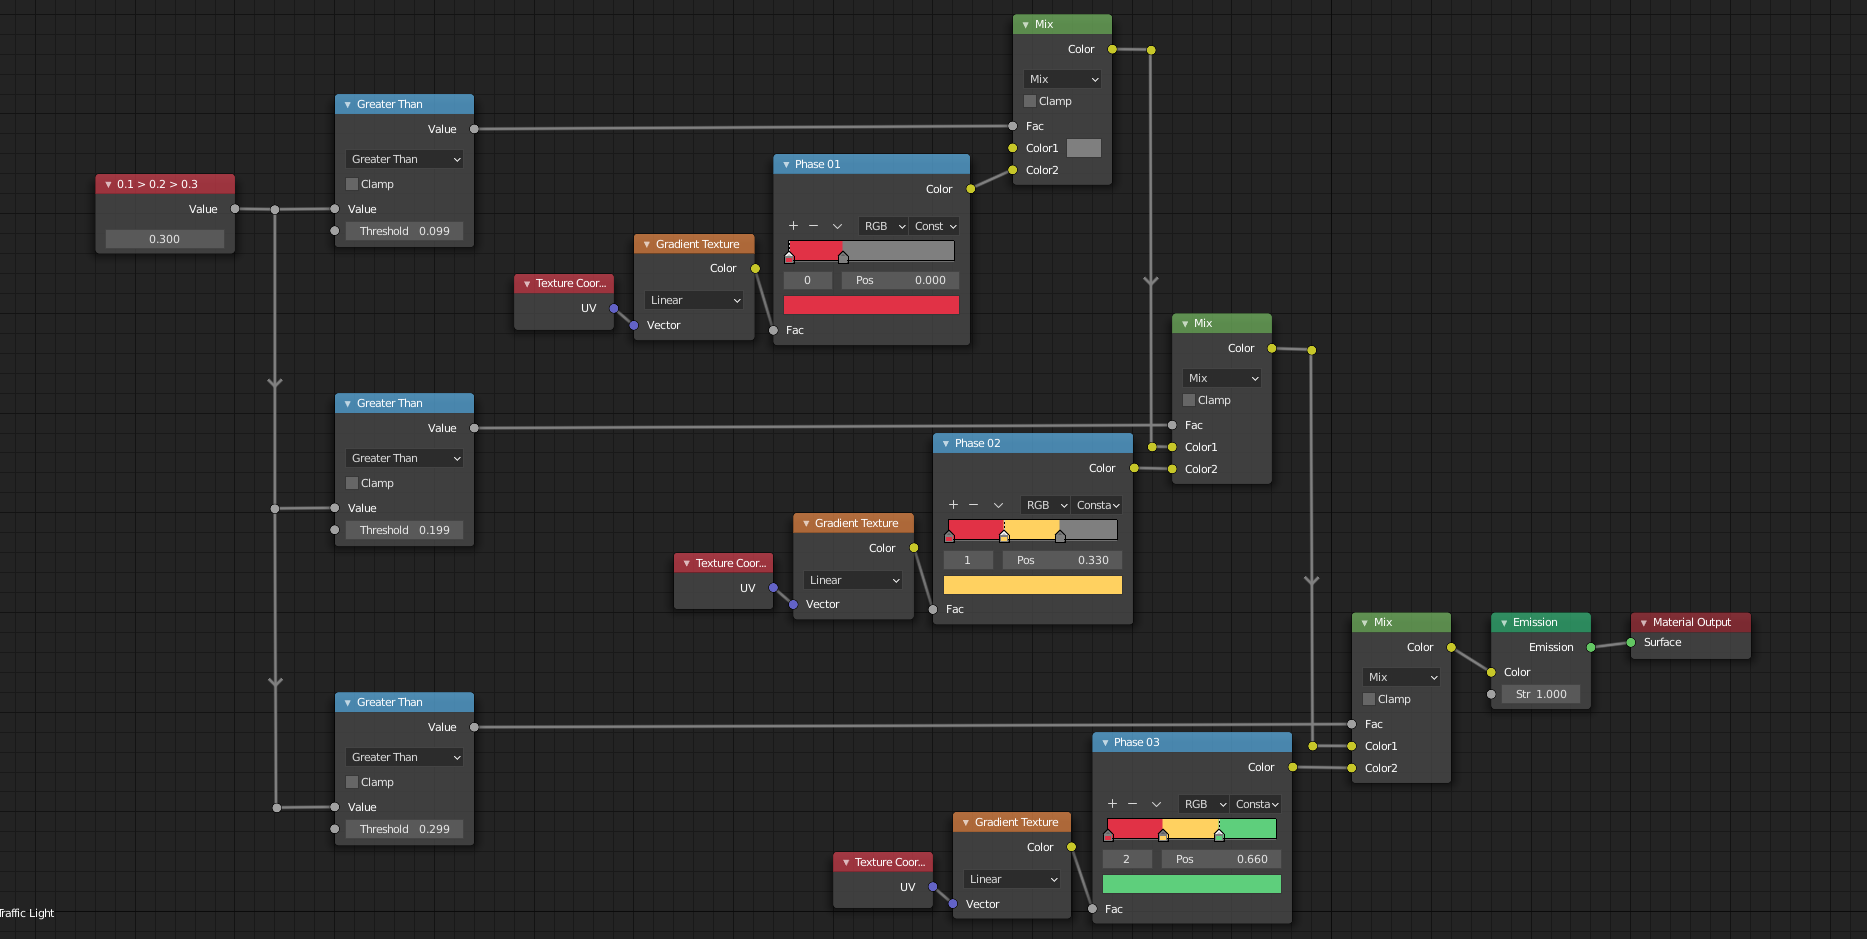Open Phase 01 color ramp tools chevron

837,226
